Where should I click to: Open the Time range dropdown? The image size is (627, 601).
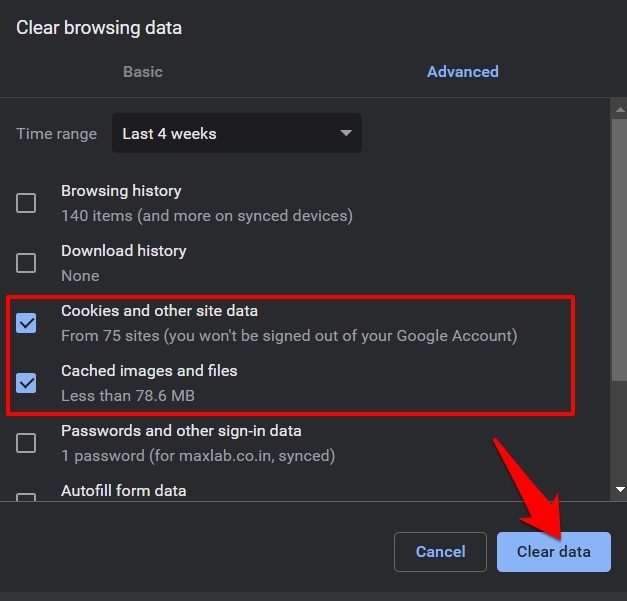[x=236, y=133]
